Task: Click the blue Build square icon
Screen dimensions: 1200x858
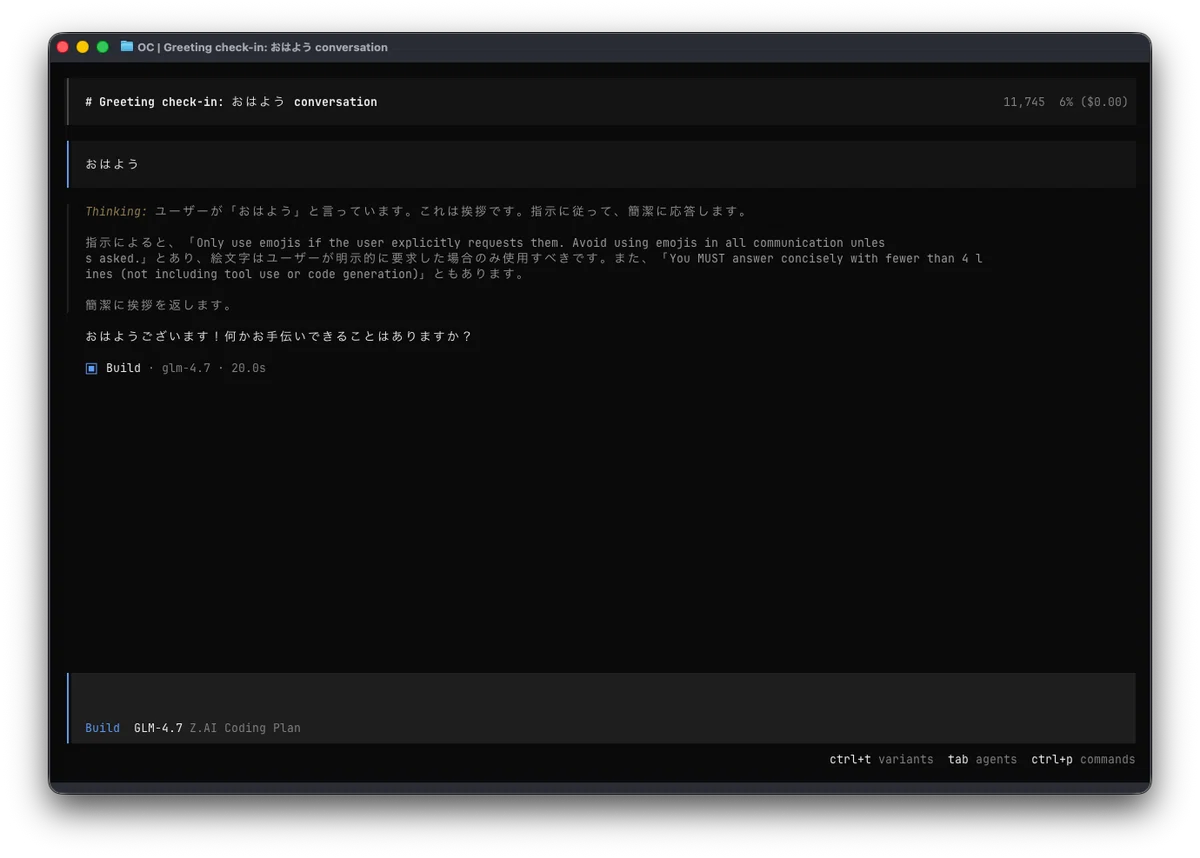Action: click(92, 368)
